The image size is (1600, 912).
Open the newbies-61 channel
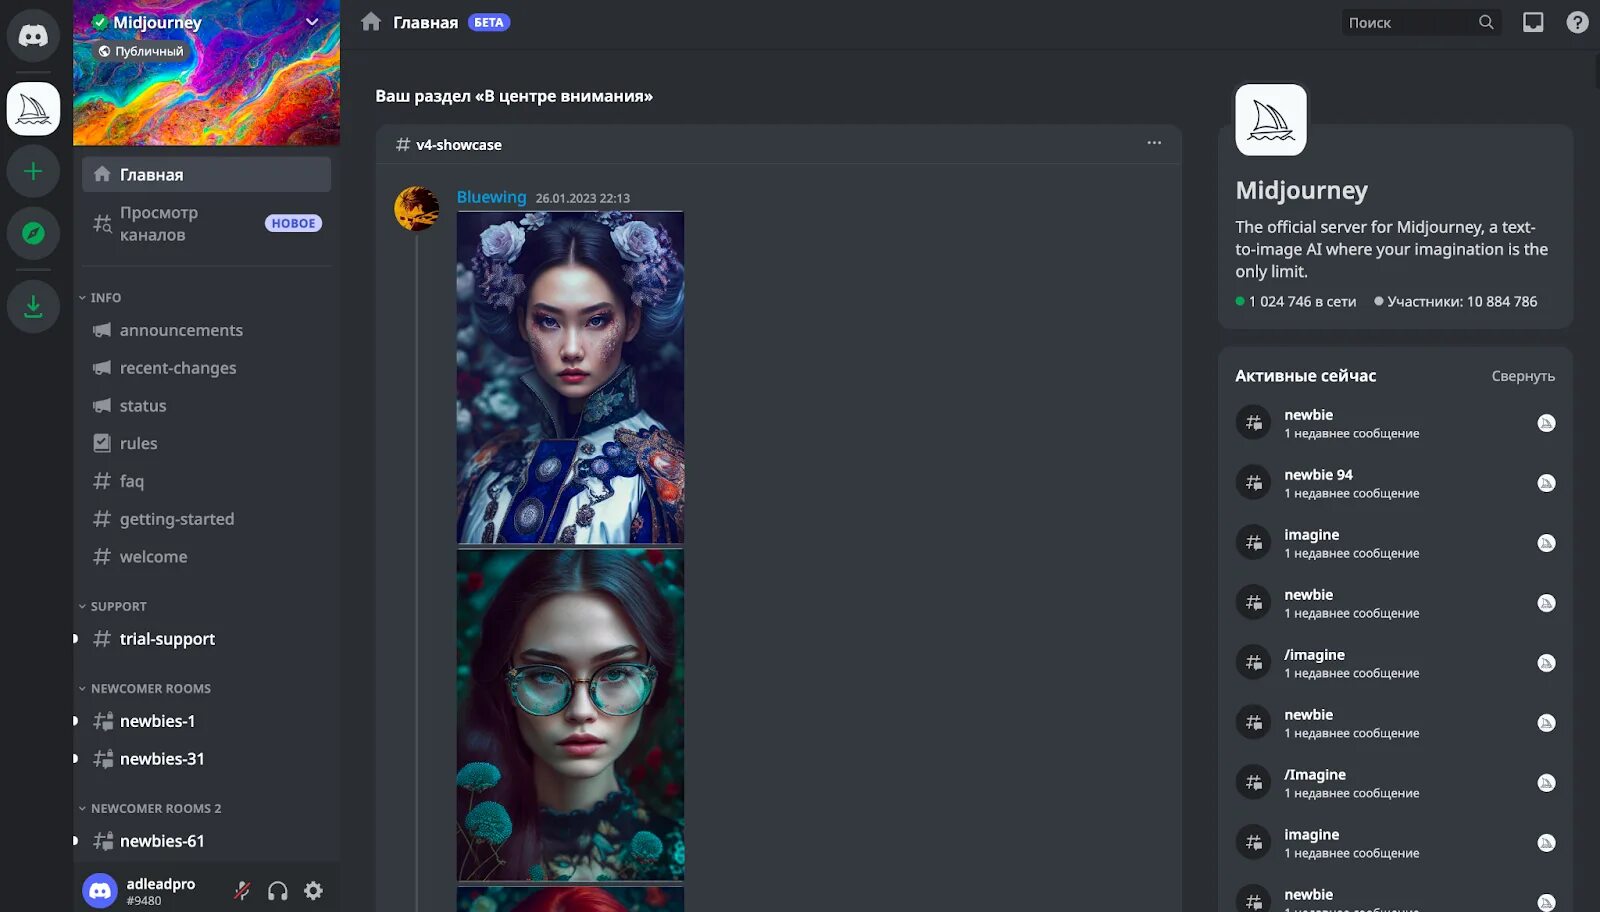click(x=206, y=841)
